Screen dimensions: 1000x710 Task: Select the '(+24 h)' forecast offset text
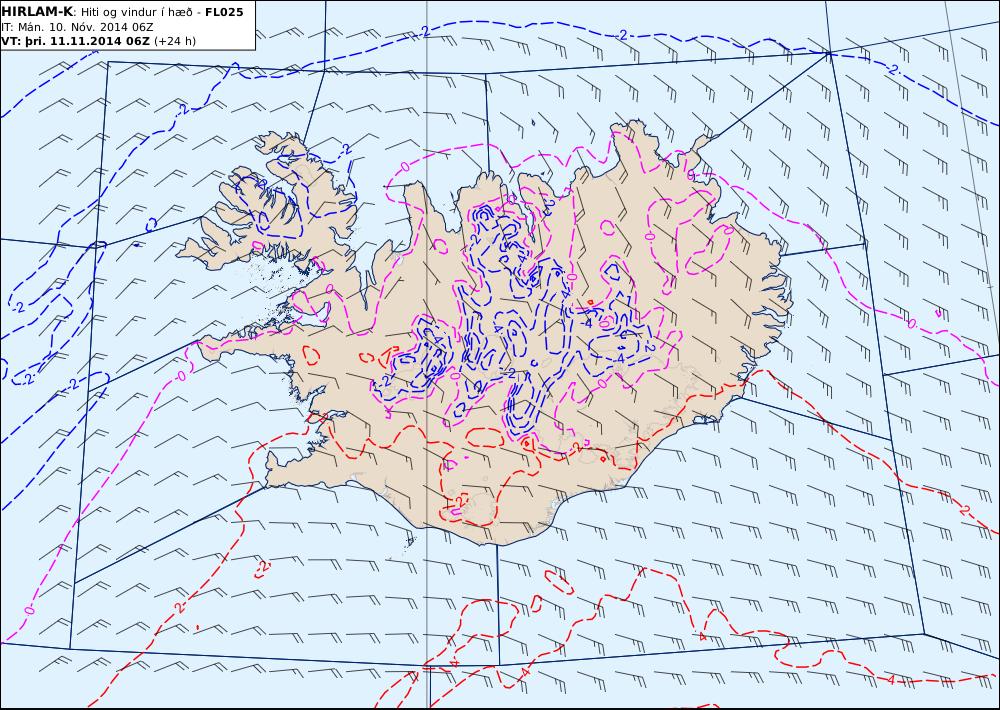175,41
